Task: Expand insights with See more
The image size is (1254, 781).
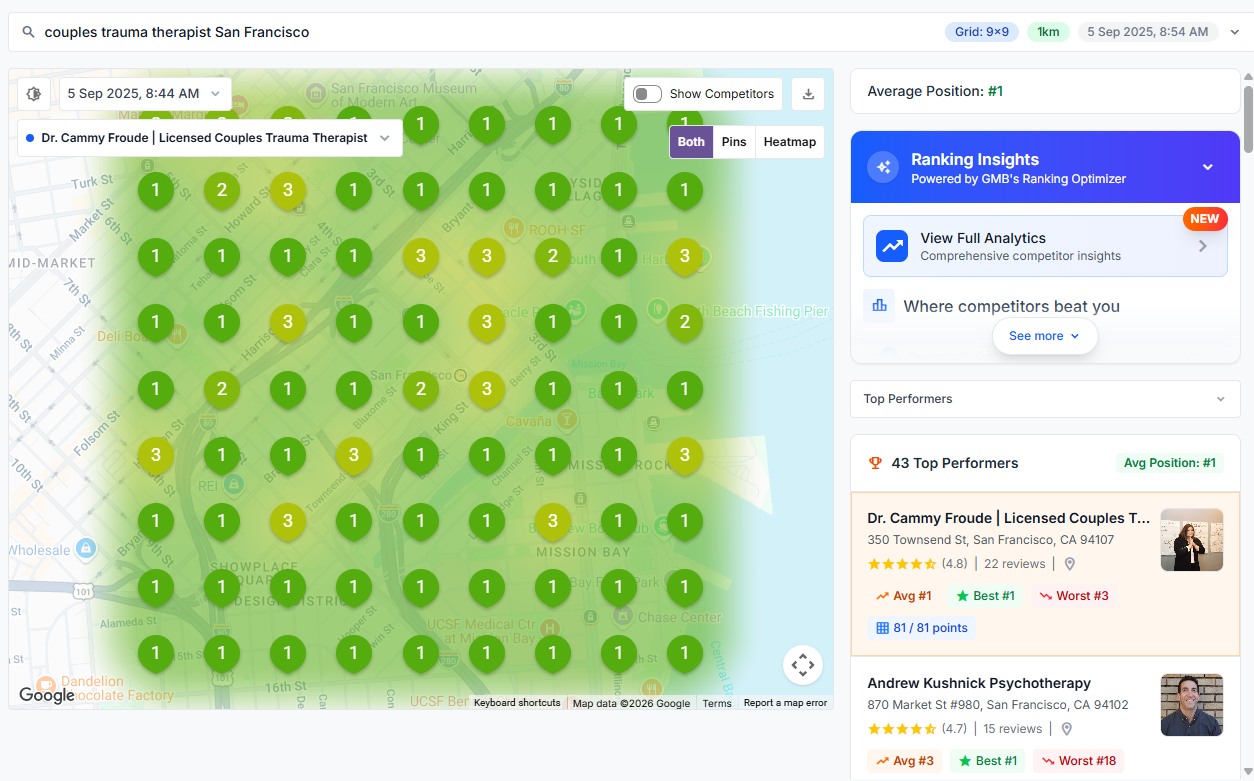Action: [x=1044, y=336]
